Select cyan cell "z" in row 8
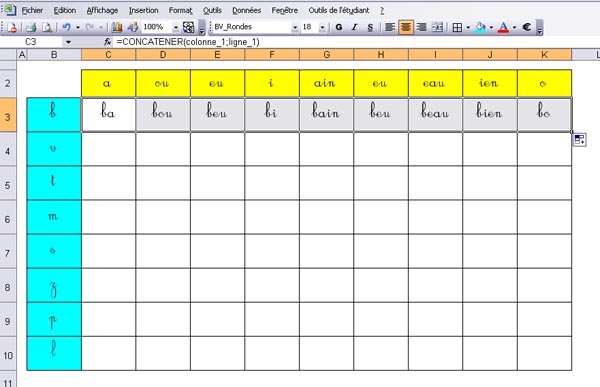Viewport: 600px width, 387px height. pos(54,285)
